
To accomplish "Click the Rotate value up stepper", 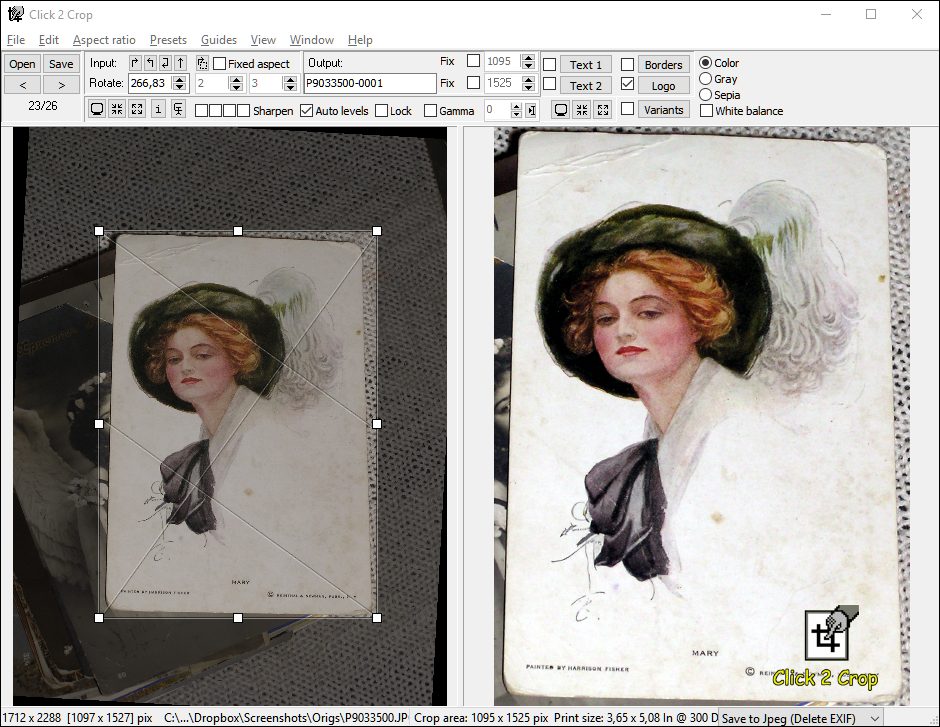I will (178, 79).
